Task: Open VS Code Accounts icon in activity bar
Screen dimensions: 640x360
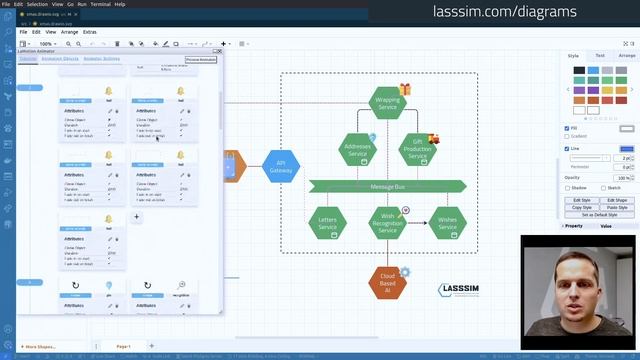Action: (8, 329)
